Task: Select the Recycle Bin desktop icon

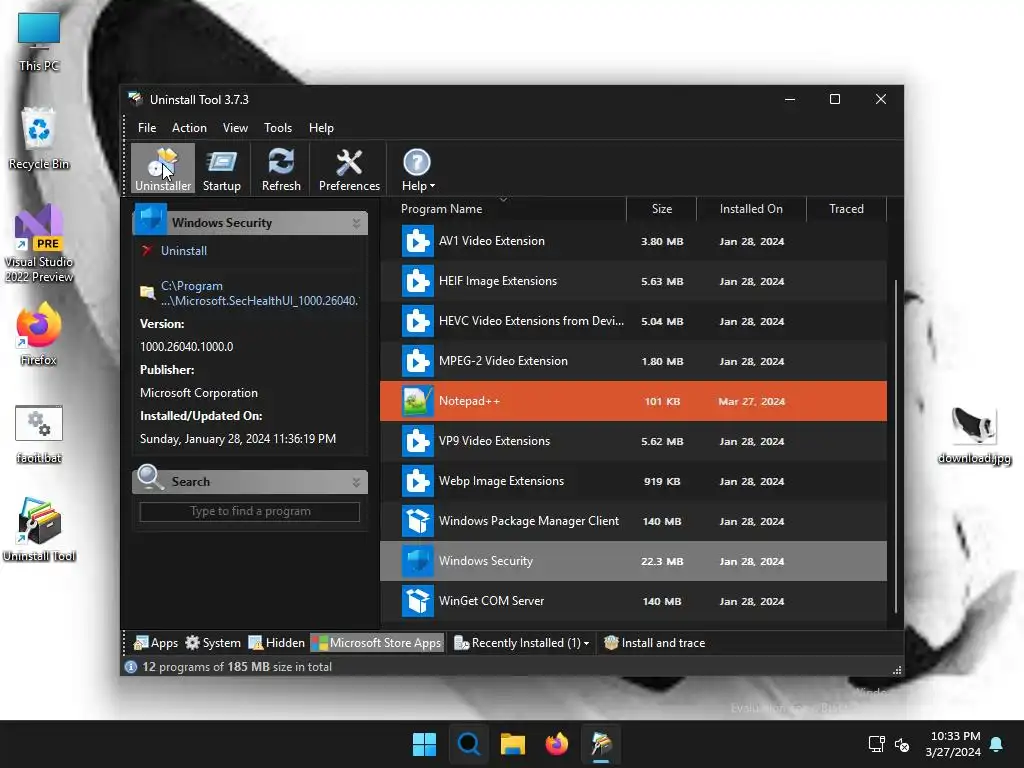Action: [x=39, y=139]
